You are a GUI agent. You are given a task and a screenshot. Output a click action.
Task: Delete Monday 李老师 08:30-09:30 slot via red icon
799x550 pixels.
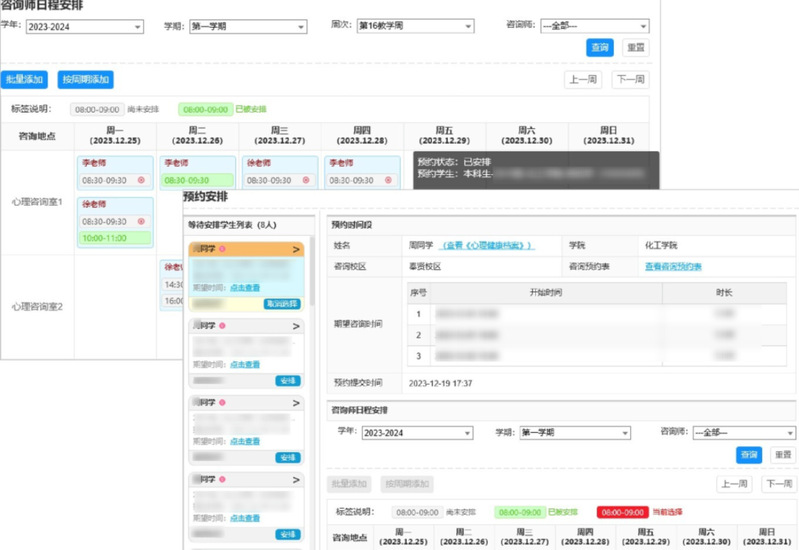coord(140,181)
